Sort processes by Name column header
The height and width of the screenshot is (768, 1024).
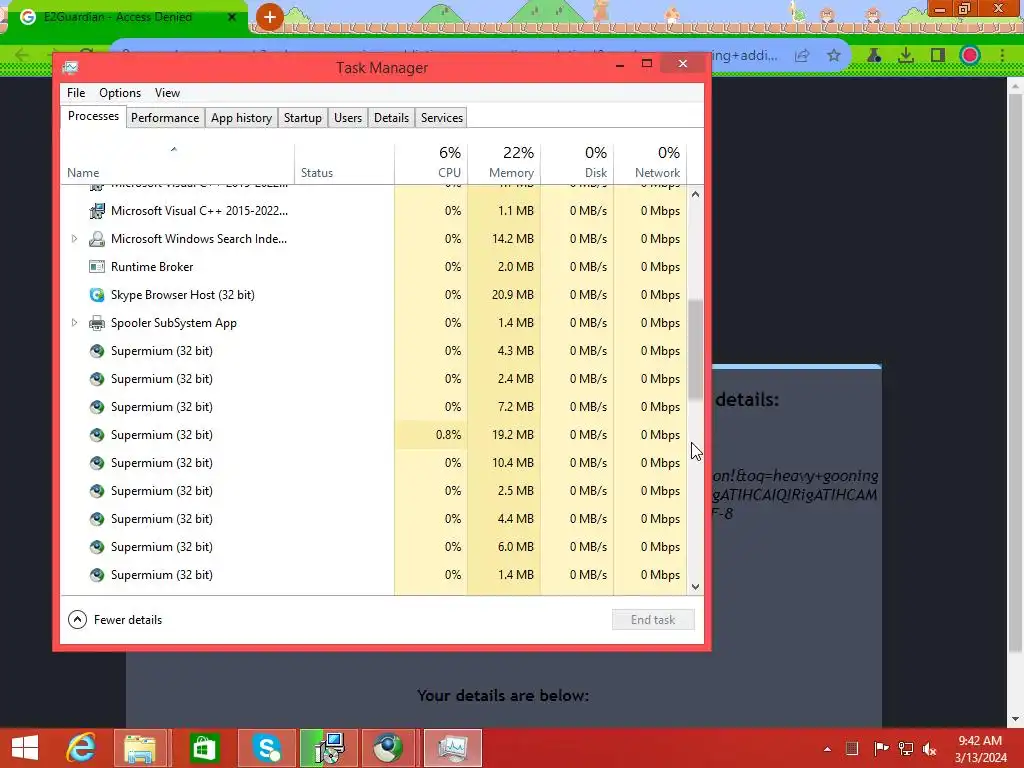point(177,163)
